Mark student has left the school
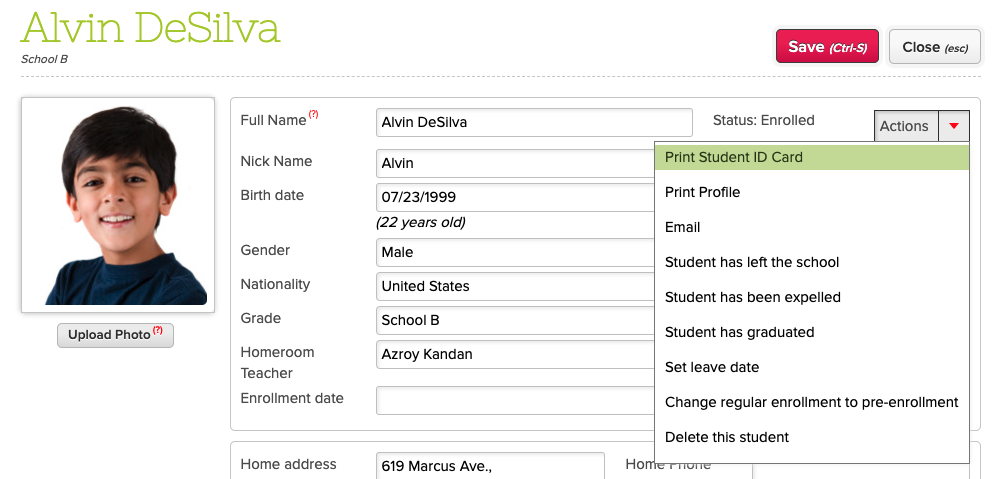996x479 pixels. [752, 262]
